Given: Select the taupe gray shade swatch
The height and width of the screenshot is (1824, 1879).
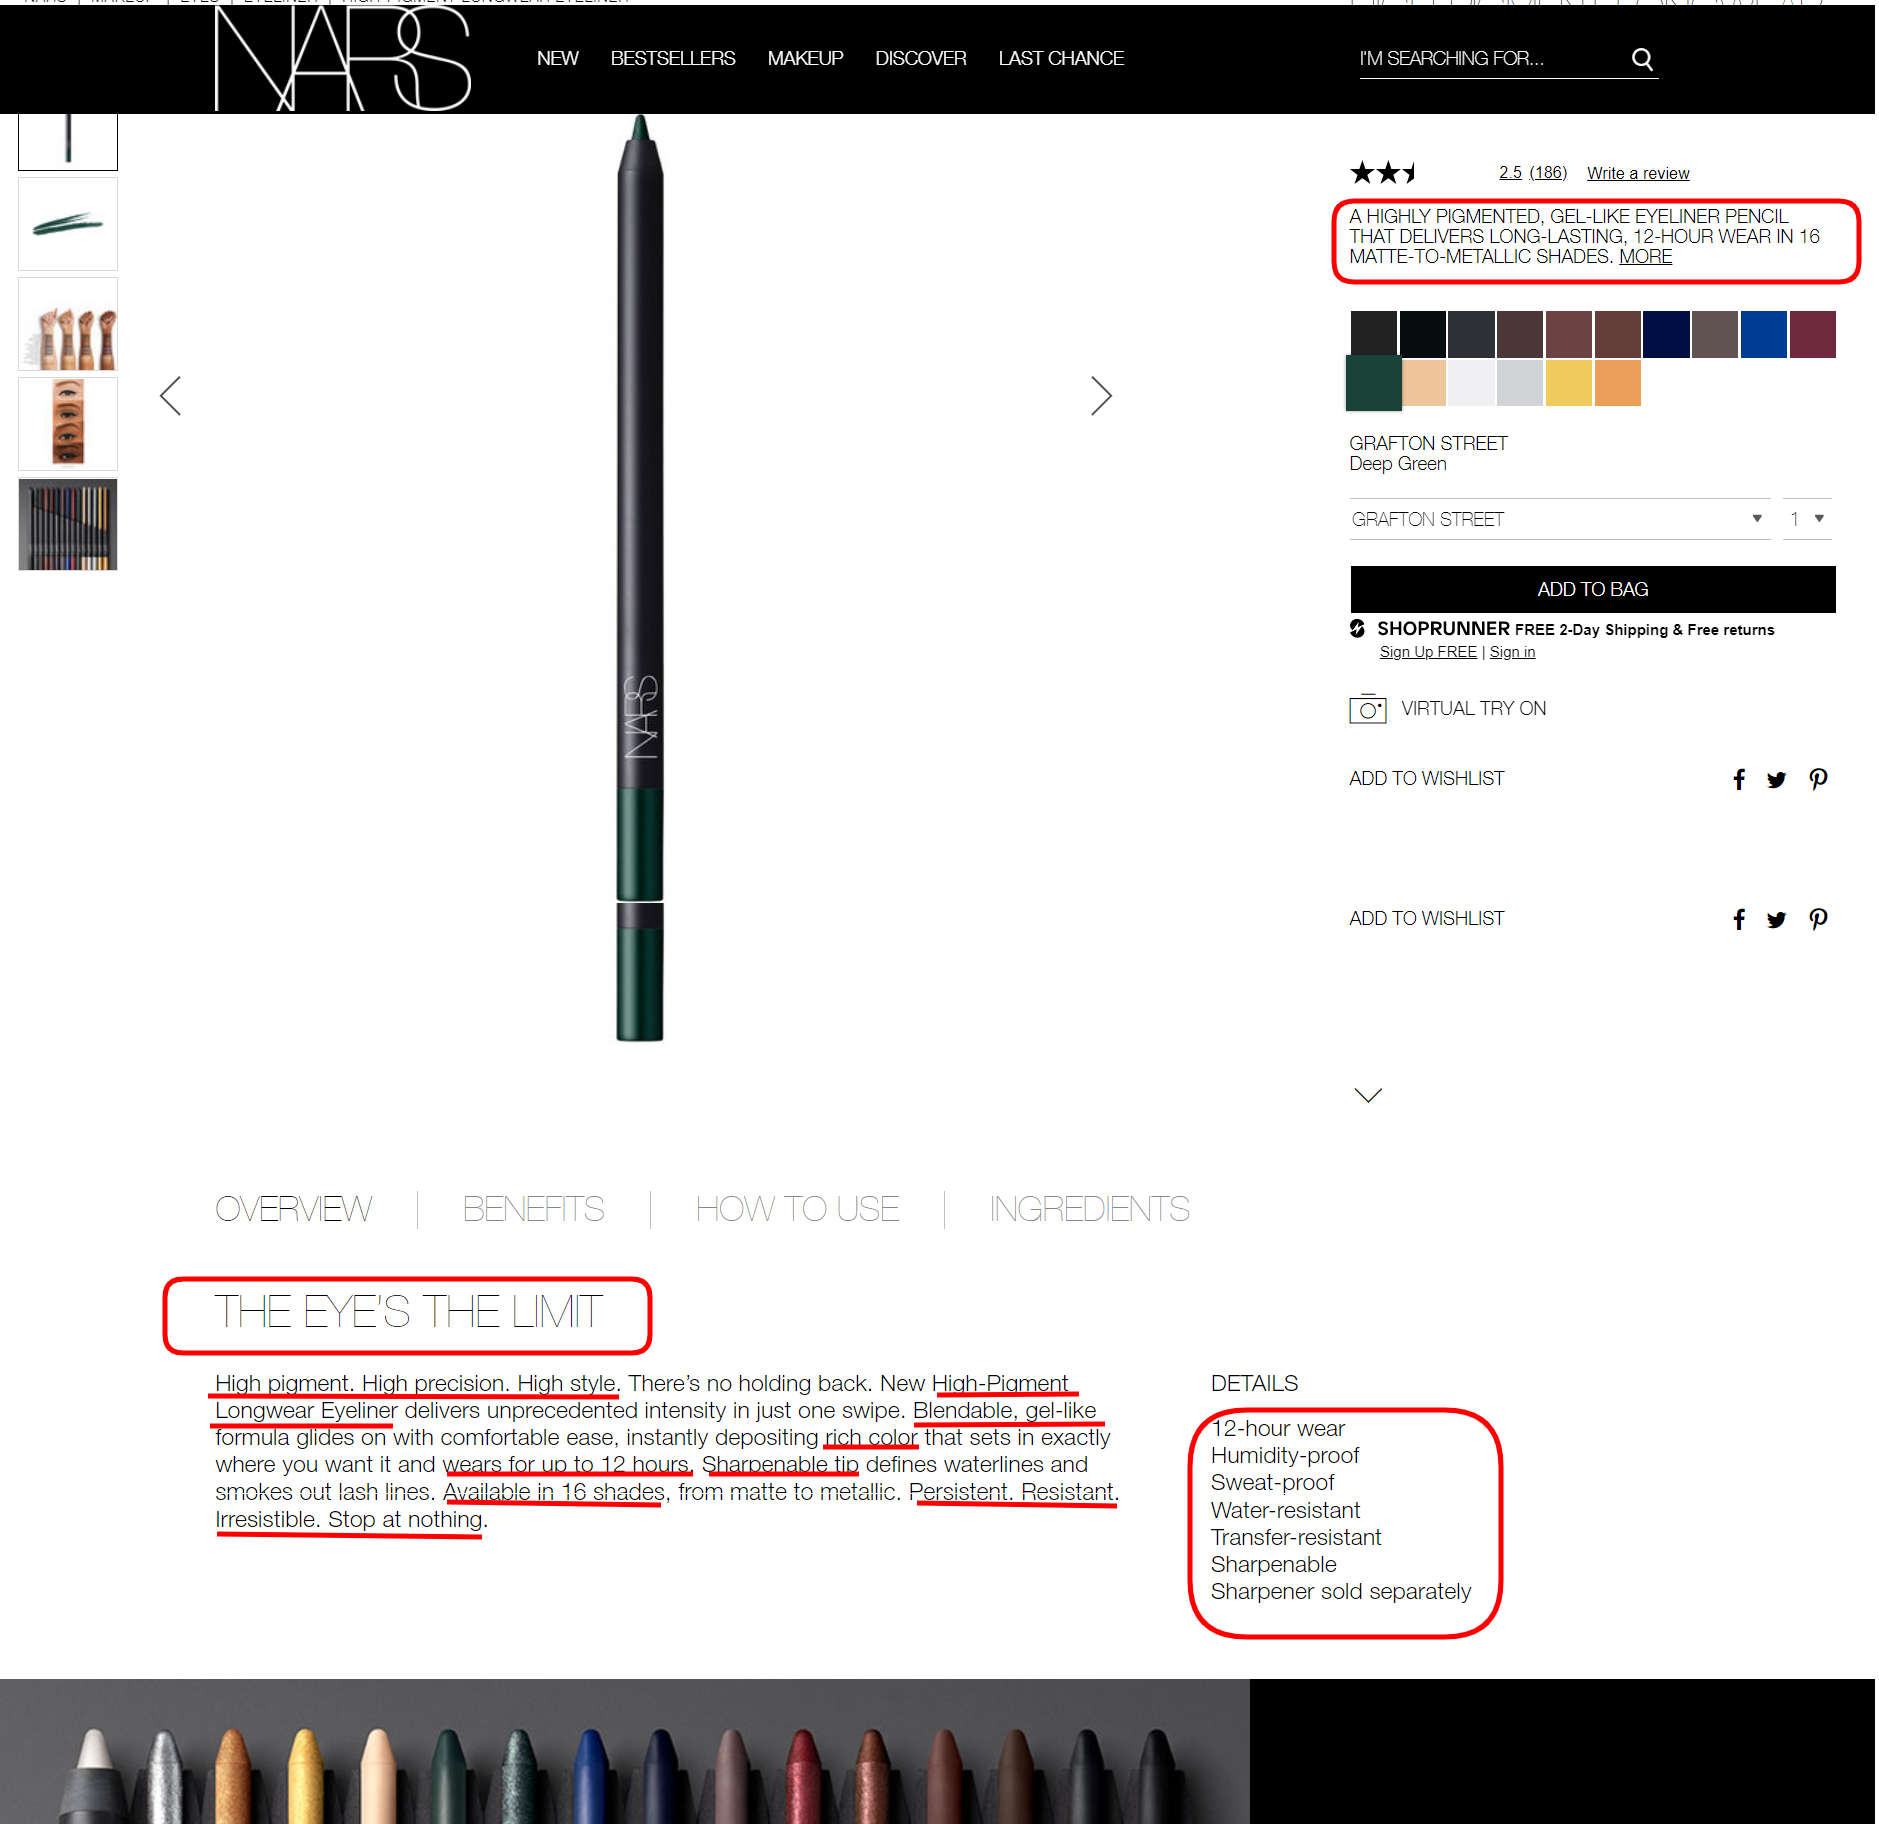Looking at the screenshot, I should [x=1715, y=334].
